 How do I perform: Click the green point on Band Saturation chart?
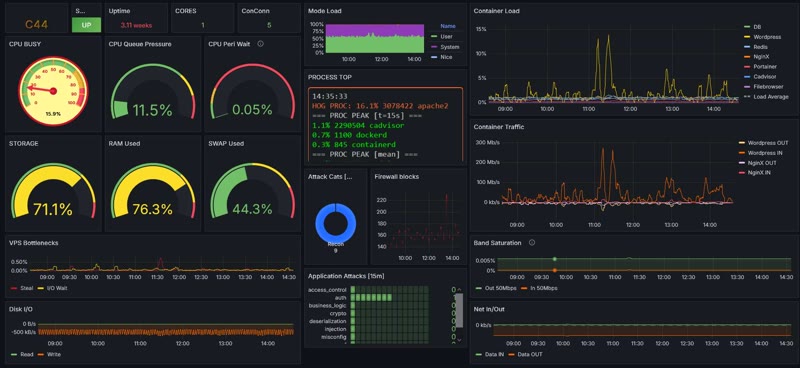pos(555,259)
